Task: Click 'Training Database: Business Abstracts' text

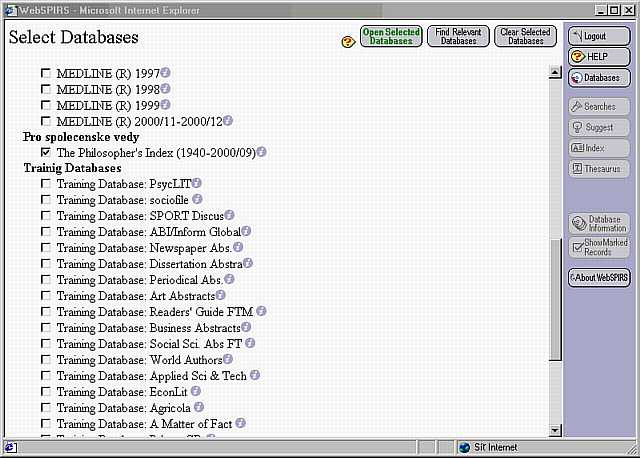Action: tap(149, 328)
